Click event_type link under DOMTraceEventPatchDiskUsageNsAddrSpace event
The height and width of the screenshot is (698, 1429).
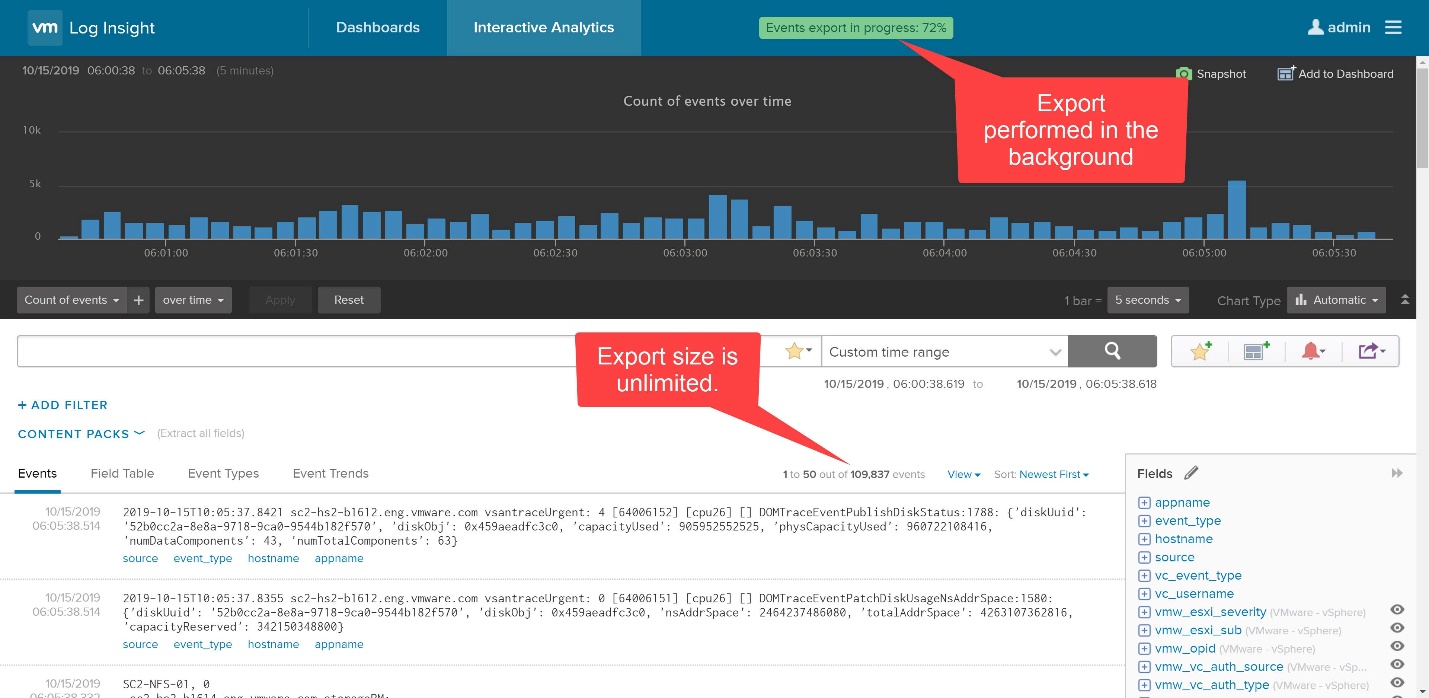(x=203, y=645)
